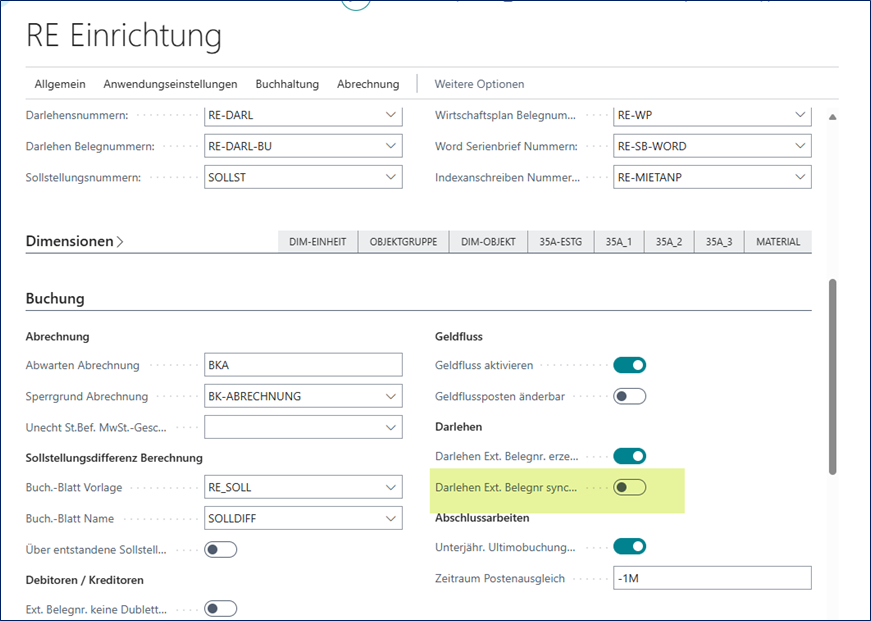Open Word Serienbrief Nummern dropdown

tap(799, 146)
